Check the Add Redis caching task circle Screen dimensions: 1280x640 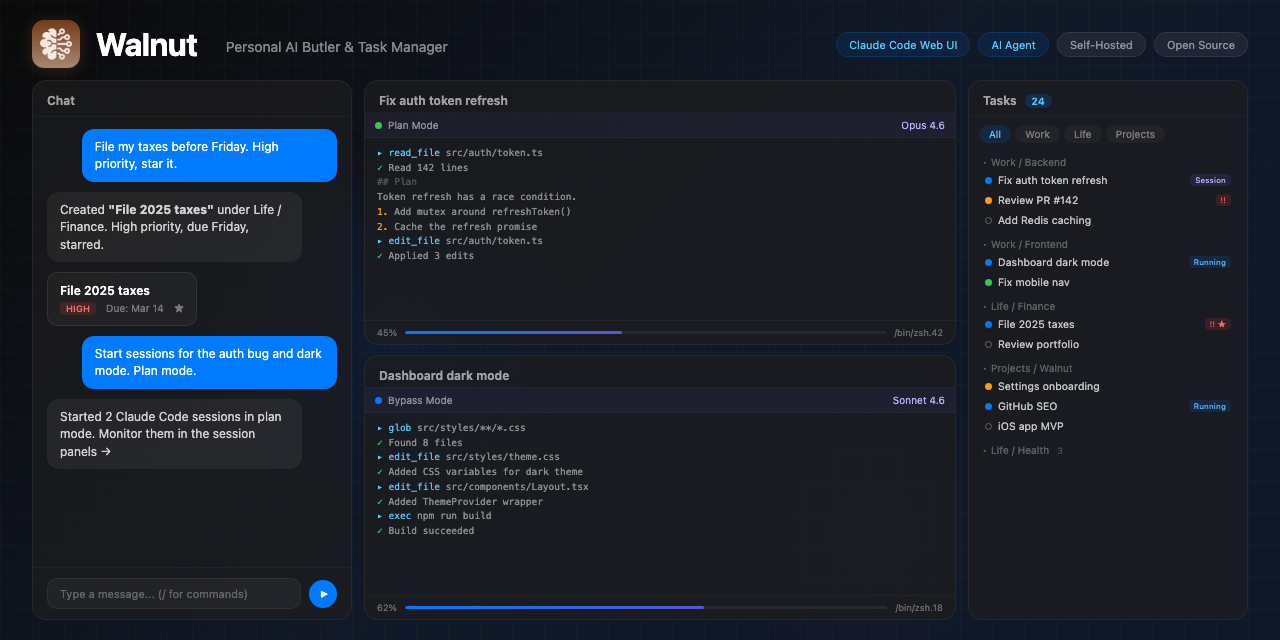pos(988,220)
